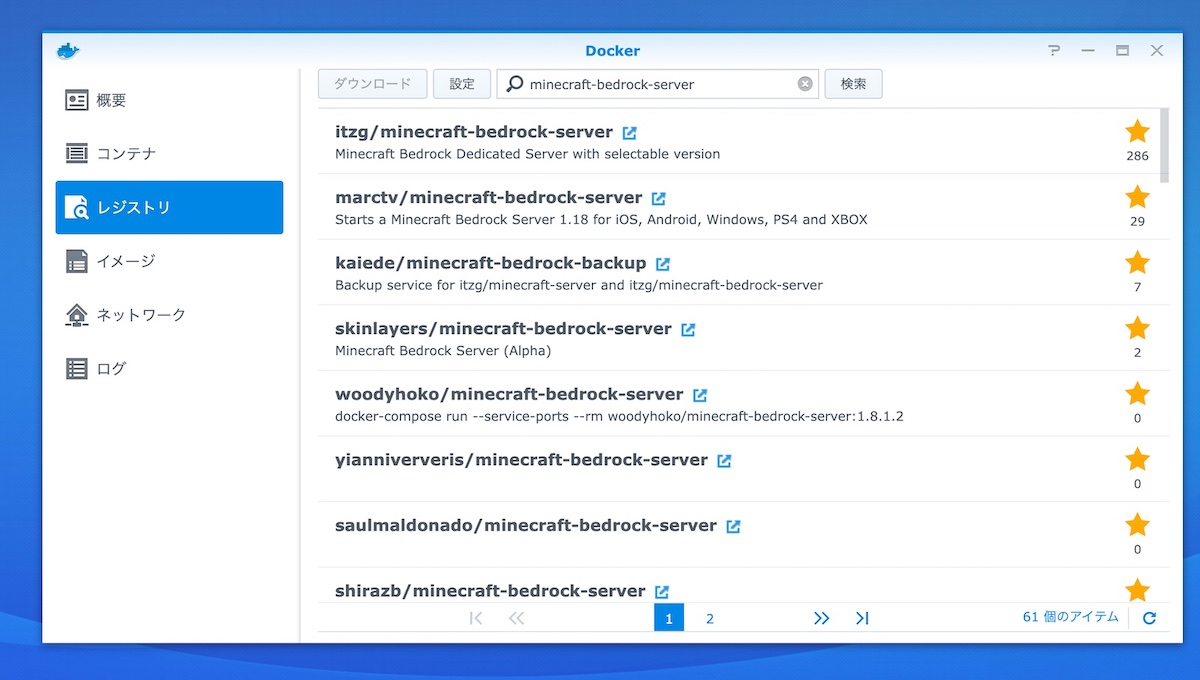Viewport: 1200px width, 680px height.
Task: Click the star icon for itzg image
Action: click(1137, 131)
